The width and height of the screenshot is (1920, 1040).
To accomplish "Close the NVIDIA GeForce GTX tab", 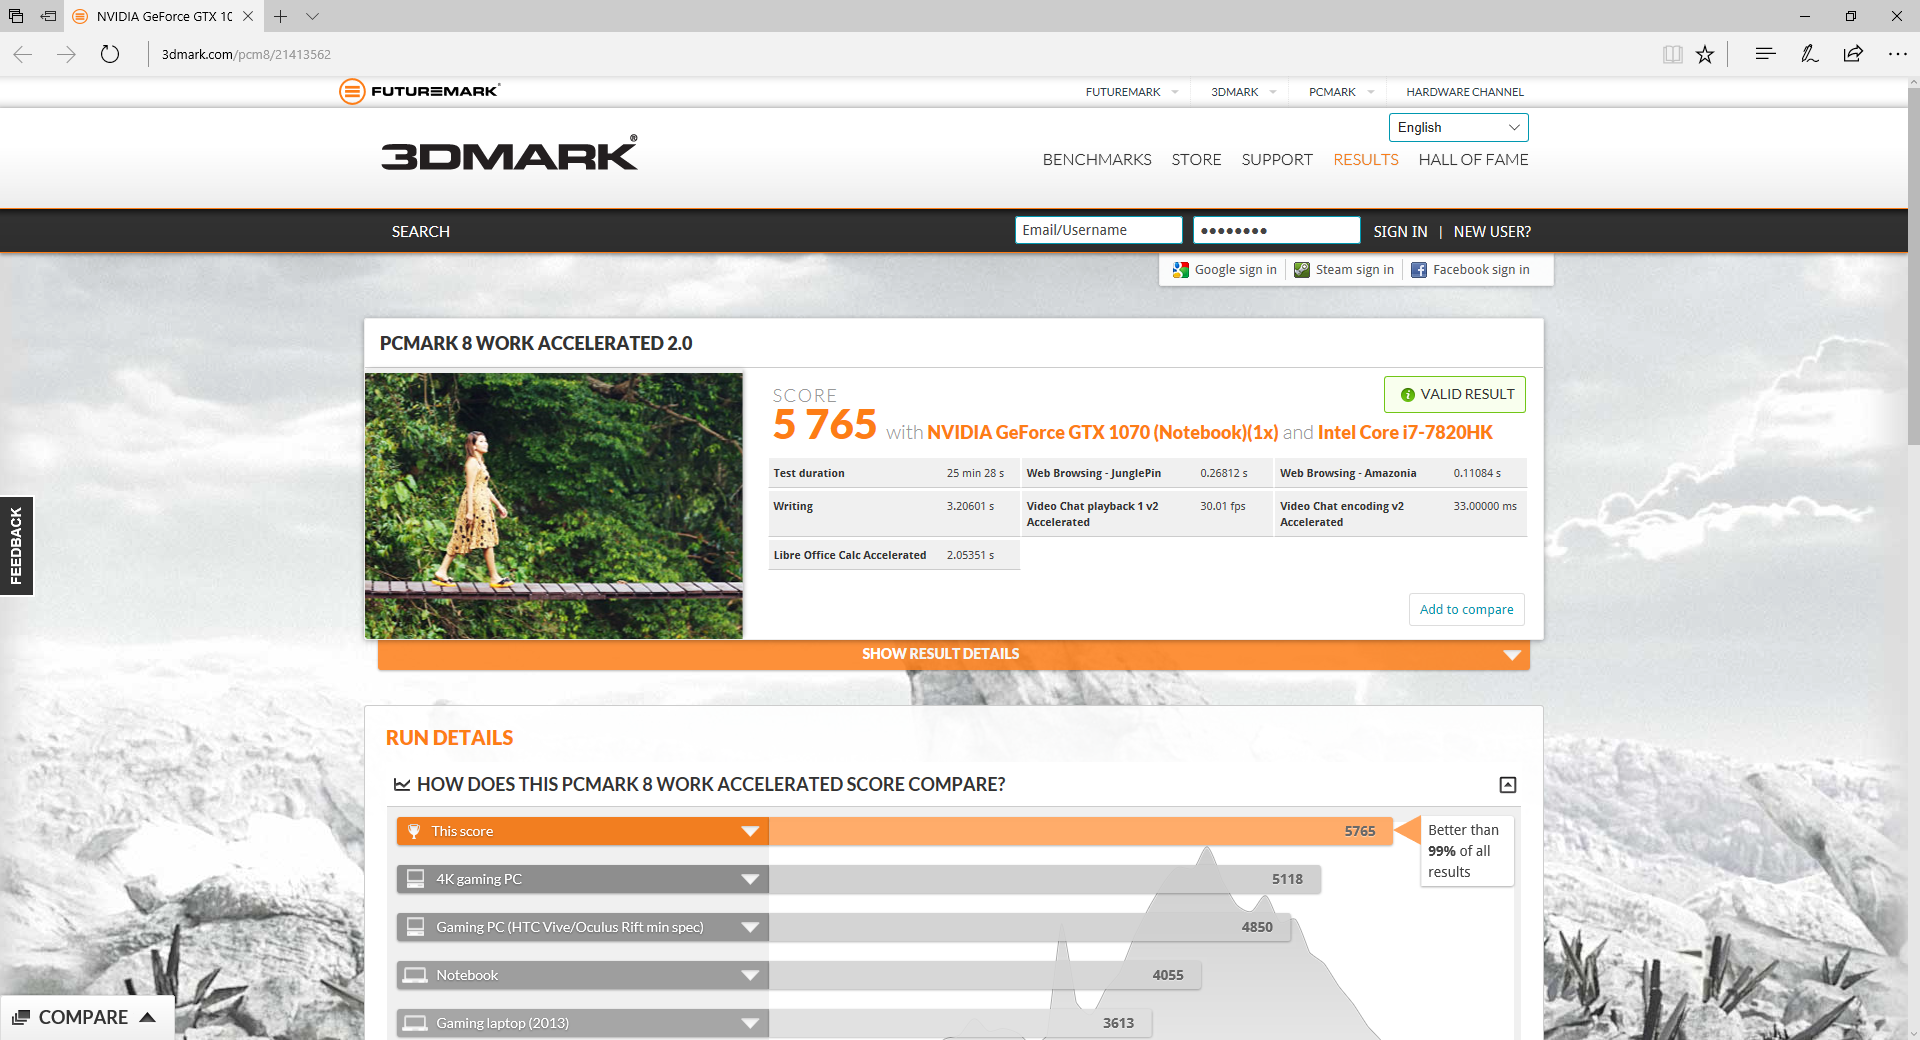I will 248,16.
